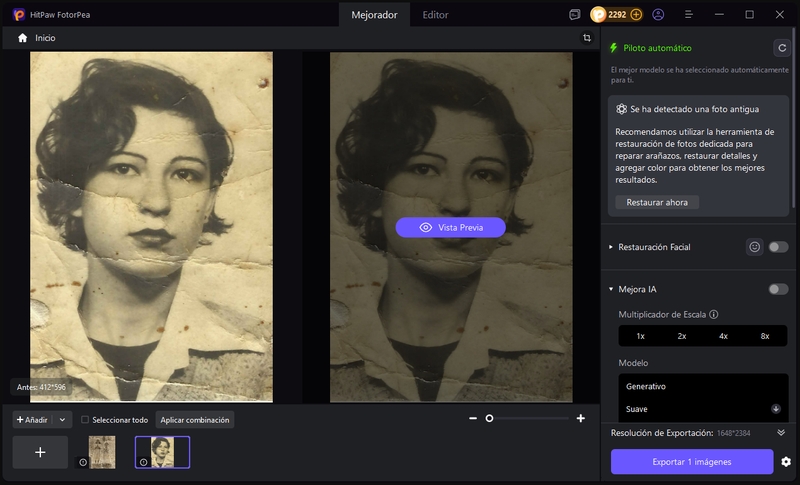Image resolution: width=800 pixels, height=485 pixels.
Task: Click Exportar 1 imágenes button
Action: click(x=692, y=462)
